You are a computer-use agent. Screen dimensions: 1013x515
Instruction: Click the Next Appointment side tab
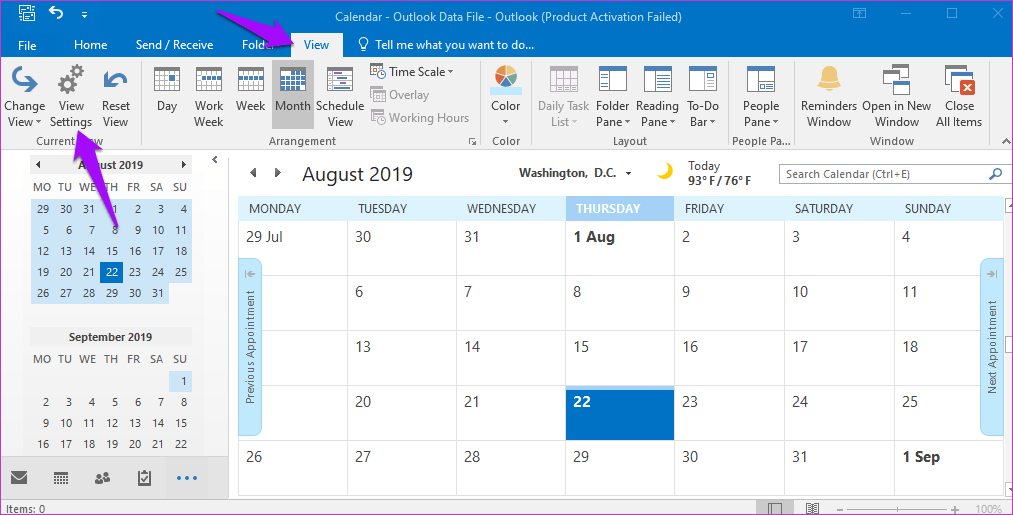click(991, 347)
